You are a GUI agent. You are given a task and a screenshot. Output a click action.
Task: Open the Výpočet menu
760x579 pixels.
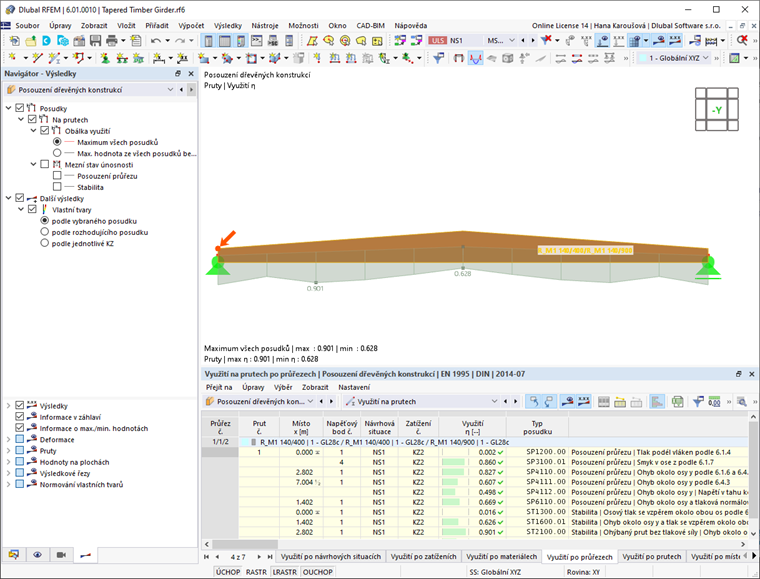[x=191, y=24]
